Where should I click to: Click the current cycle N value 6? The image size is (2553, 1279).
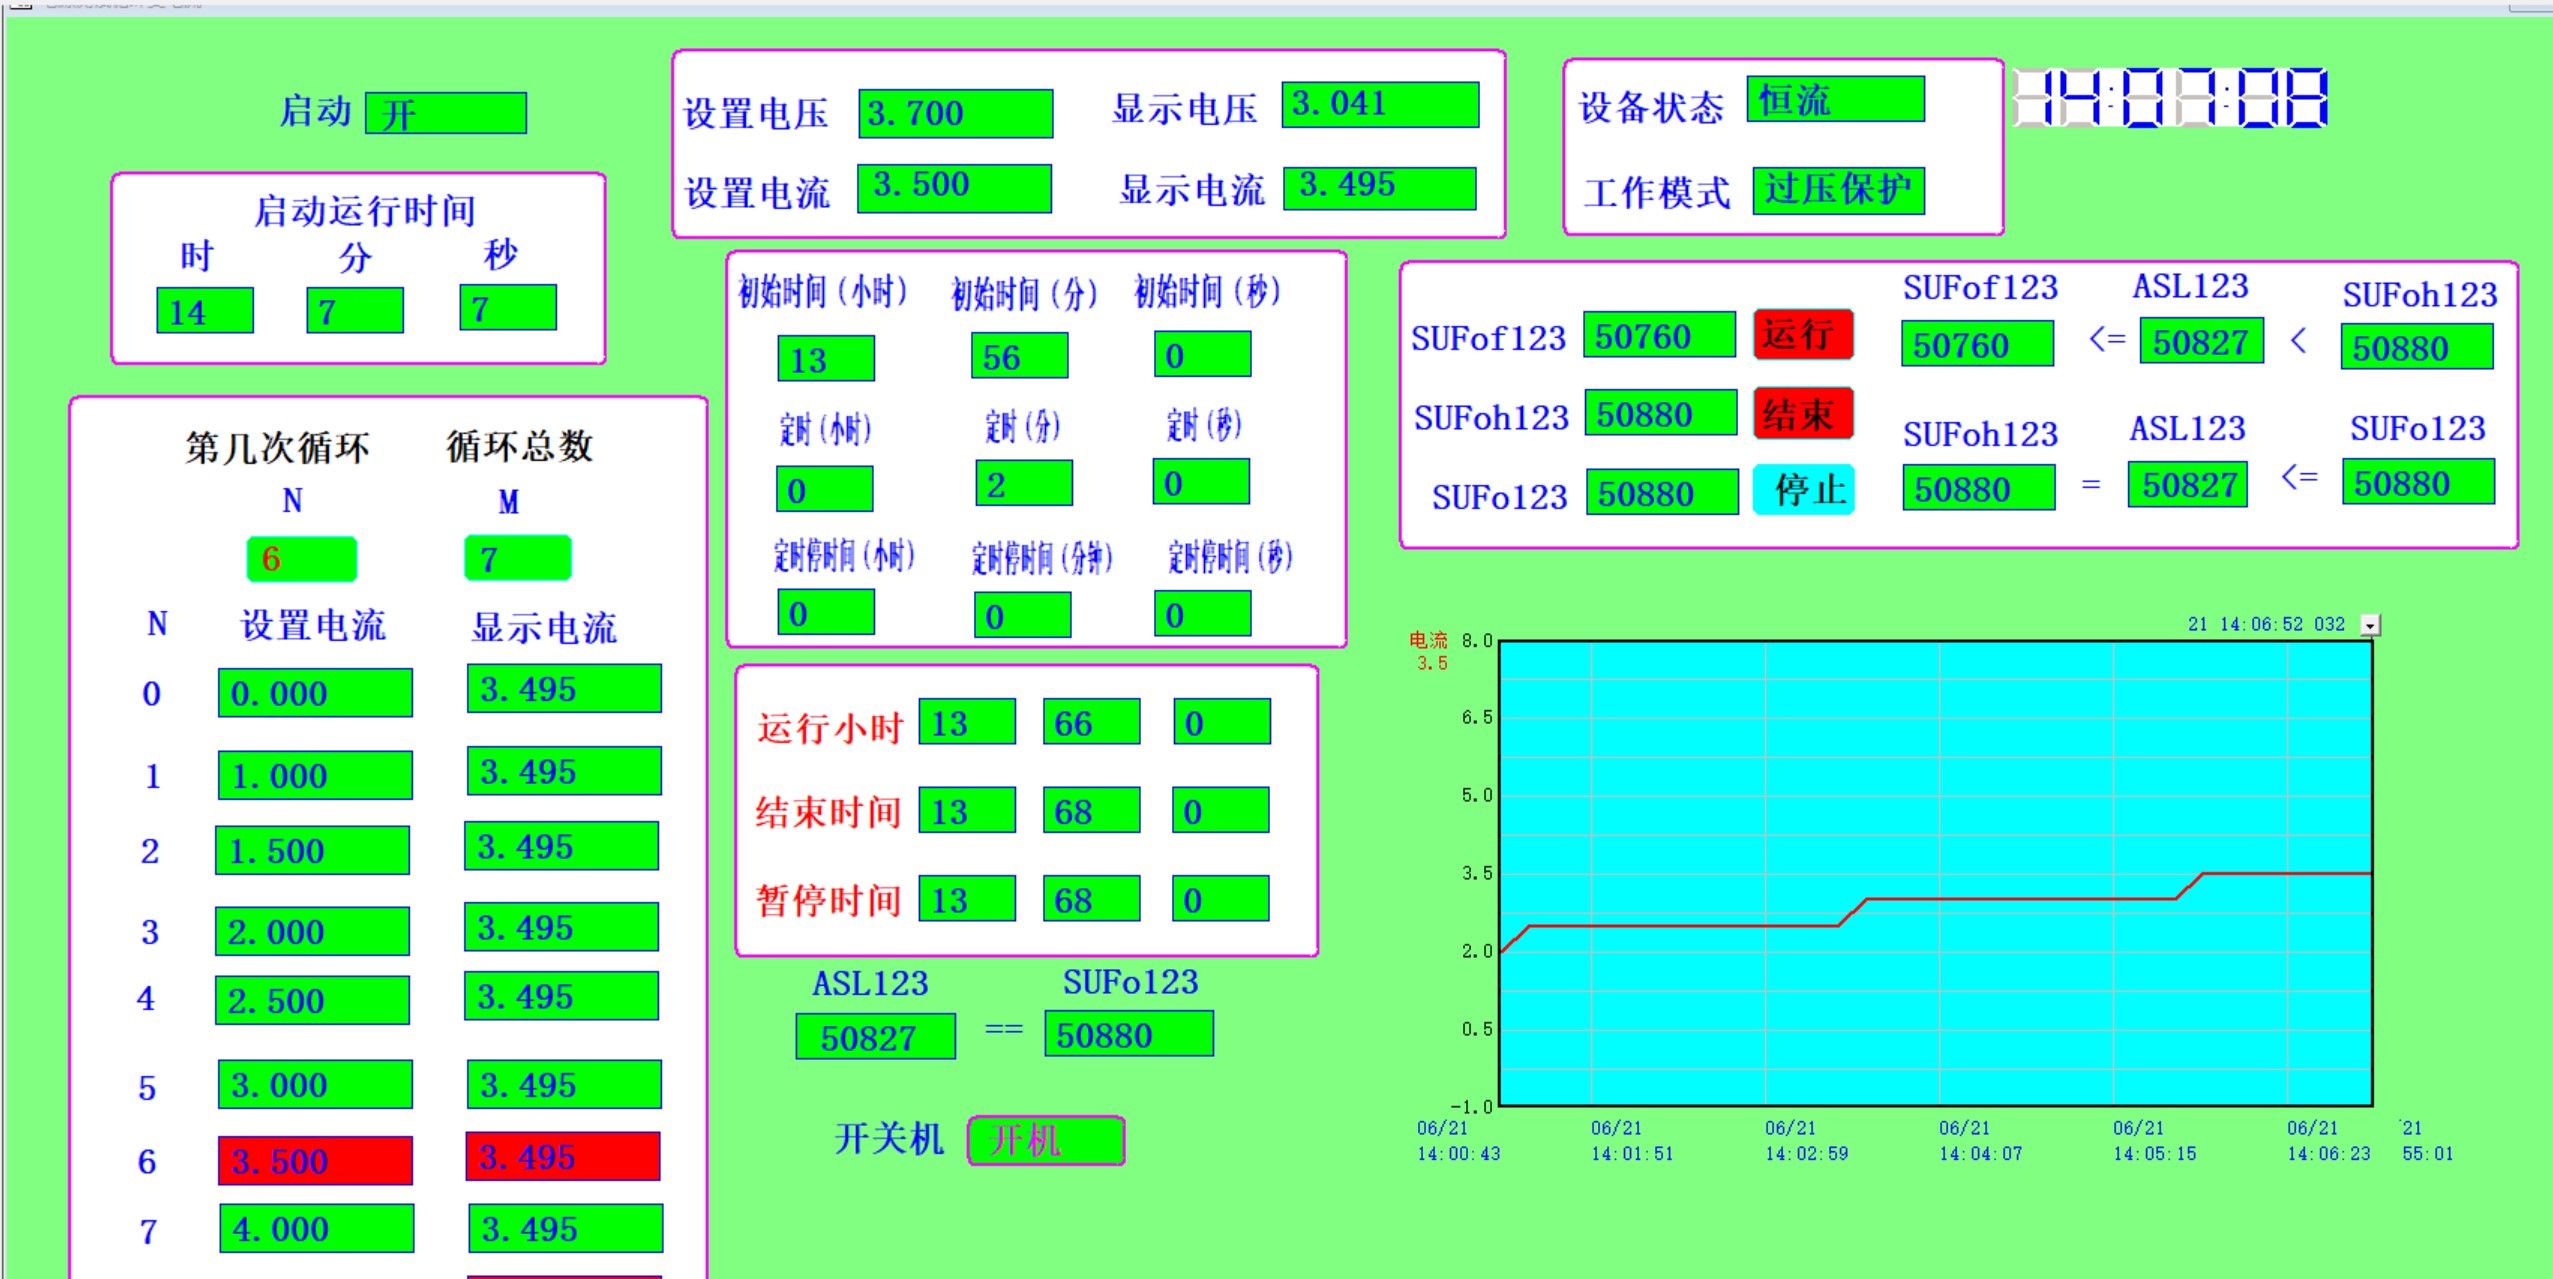point(302,558)
